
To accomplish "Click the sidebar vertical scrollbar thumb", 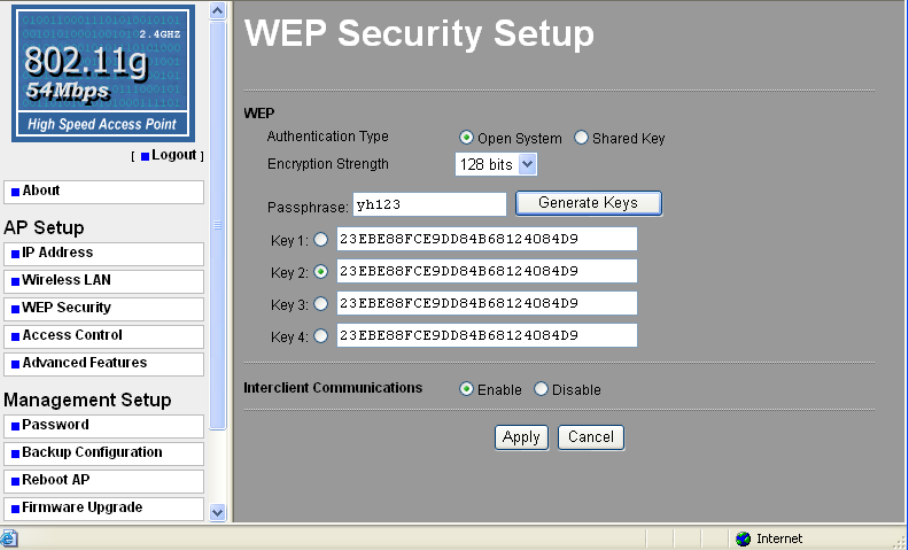I will 218,225.
